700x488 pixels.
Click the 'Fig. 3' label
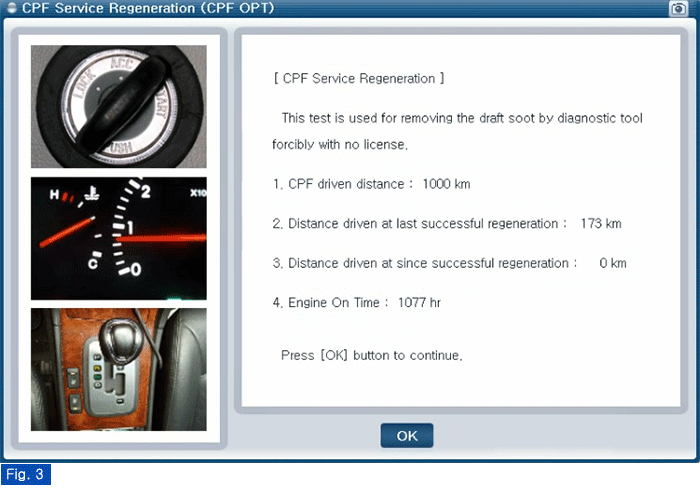pos(25,474)
